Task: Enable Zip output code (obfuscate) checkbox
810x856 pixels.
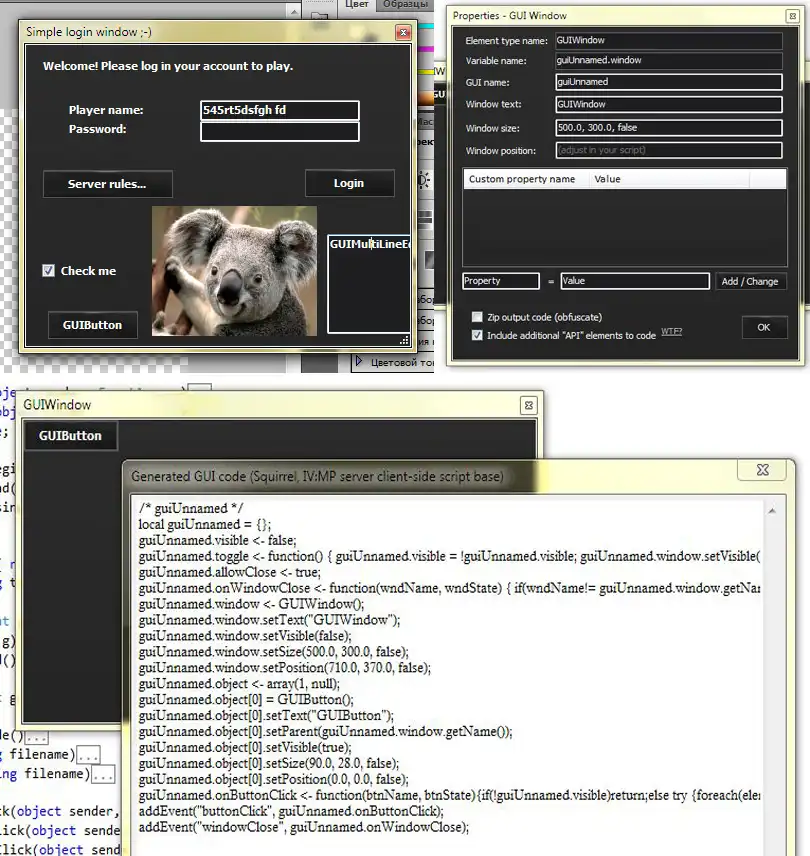Action: click(477, 317)
